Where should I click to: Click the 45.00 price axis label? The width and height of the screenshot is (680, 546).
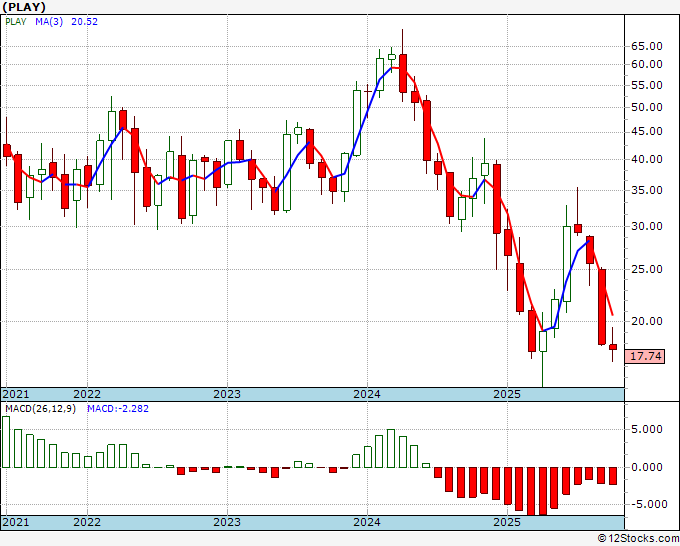click(x=647, y=132)
